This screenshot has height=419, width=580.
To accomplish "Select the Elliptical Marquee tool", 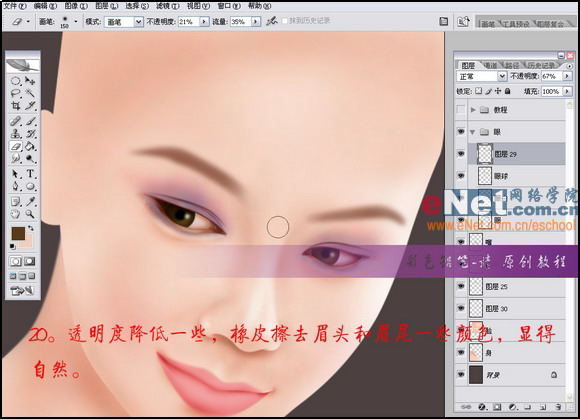I will (16, 81).
